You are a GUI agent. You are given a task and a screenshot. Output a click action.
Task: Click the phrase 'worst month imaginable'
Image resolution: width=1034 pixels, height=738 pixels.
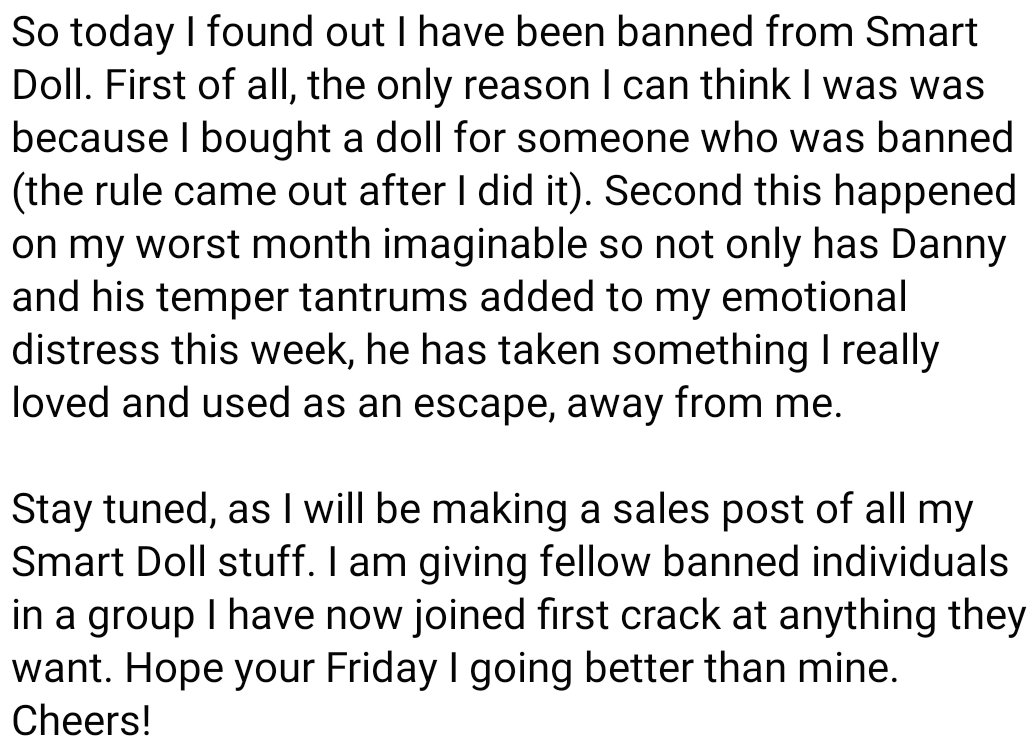click(360, 245)
